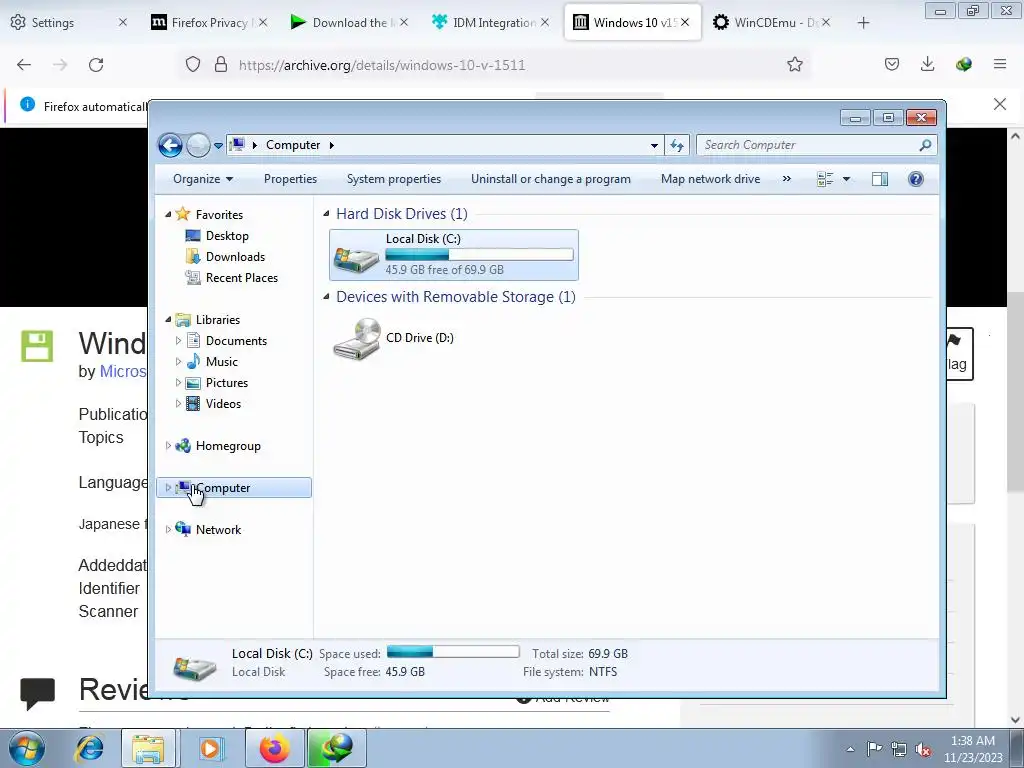1024x768 pixels.
Task: Click the Network icon in the navigation pane
Action: coord(184,530)
